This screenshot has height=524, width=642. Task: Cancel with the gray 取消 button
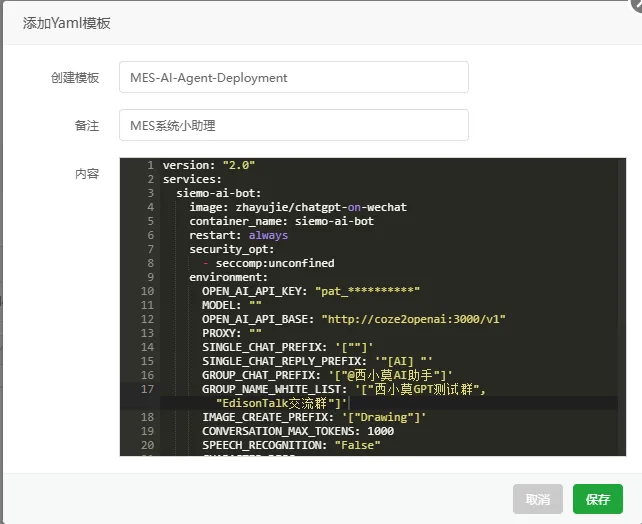(x=537, y=499)
